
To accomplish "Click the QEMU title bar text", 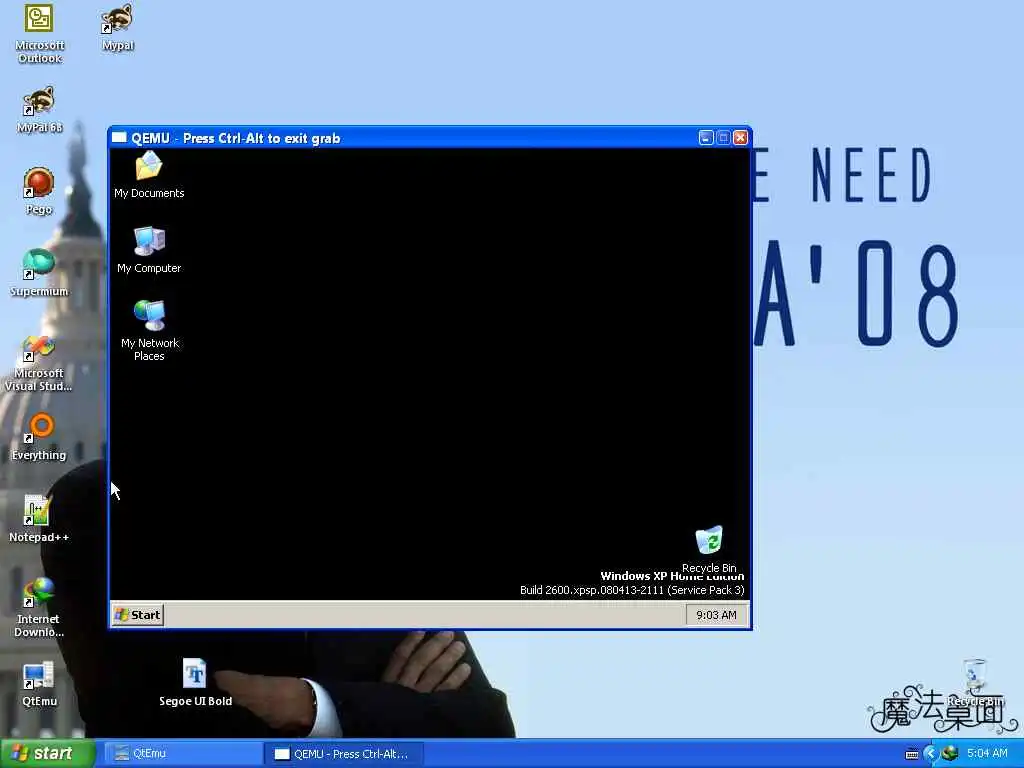I will tap(236, 138).
